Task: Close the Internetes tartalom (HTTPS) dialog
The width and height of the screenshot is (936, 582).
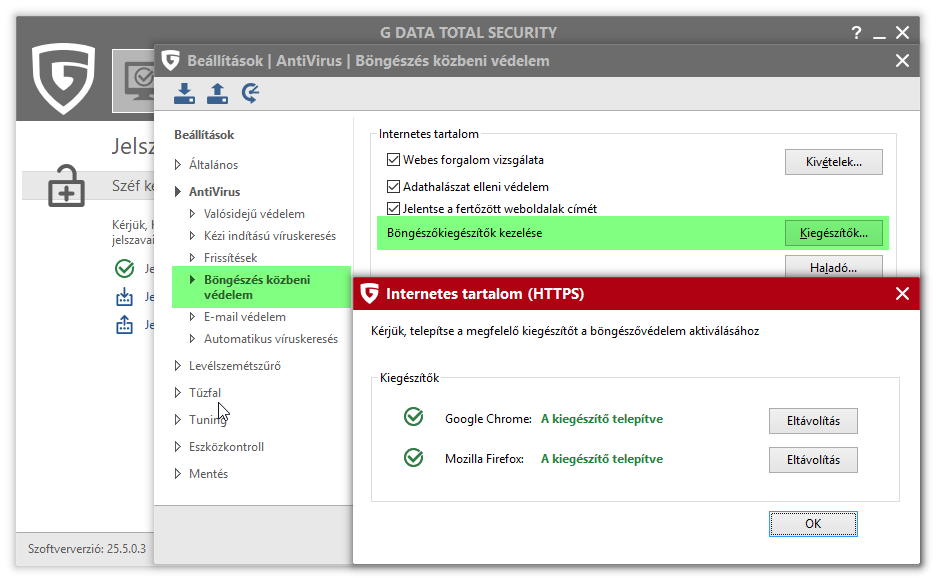Action: pos(902,294)
